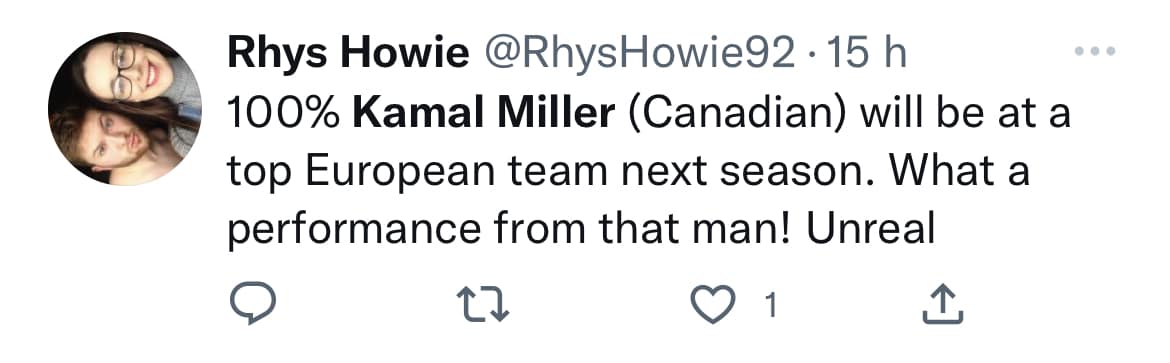Screen dimensions: 1170x363
Task: View the like count of 1
Action: point(772,305)
